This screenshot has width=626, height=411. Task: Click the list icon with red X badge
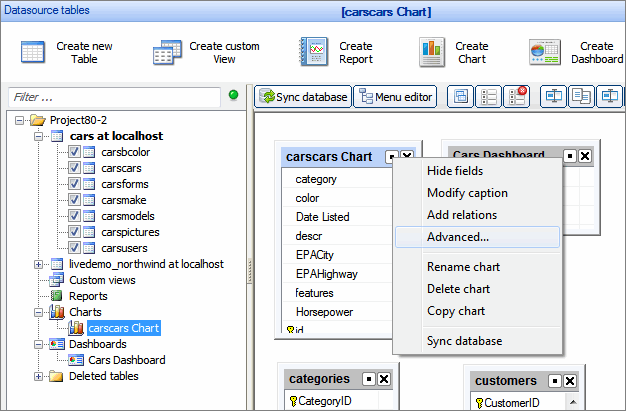517,96
